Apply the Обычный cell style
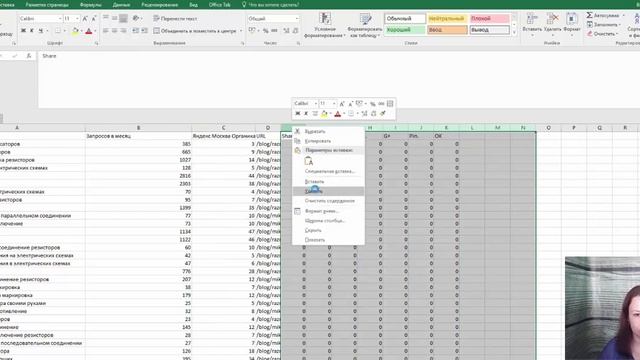The height and width of the screenshot is (360, 640). [x=404, y=19]
